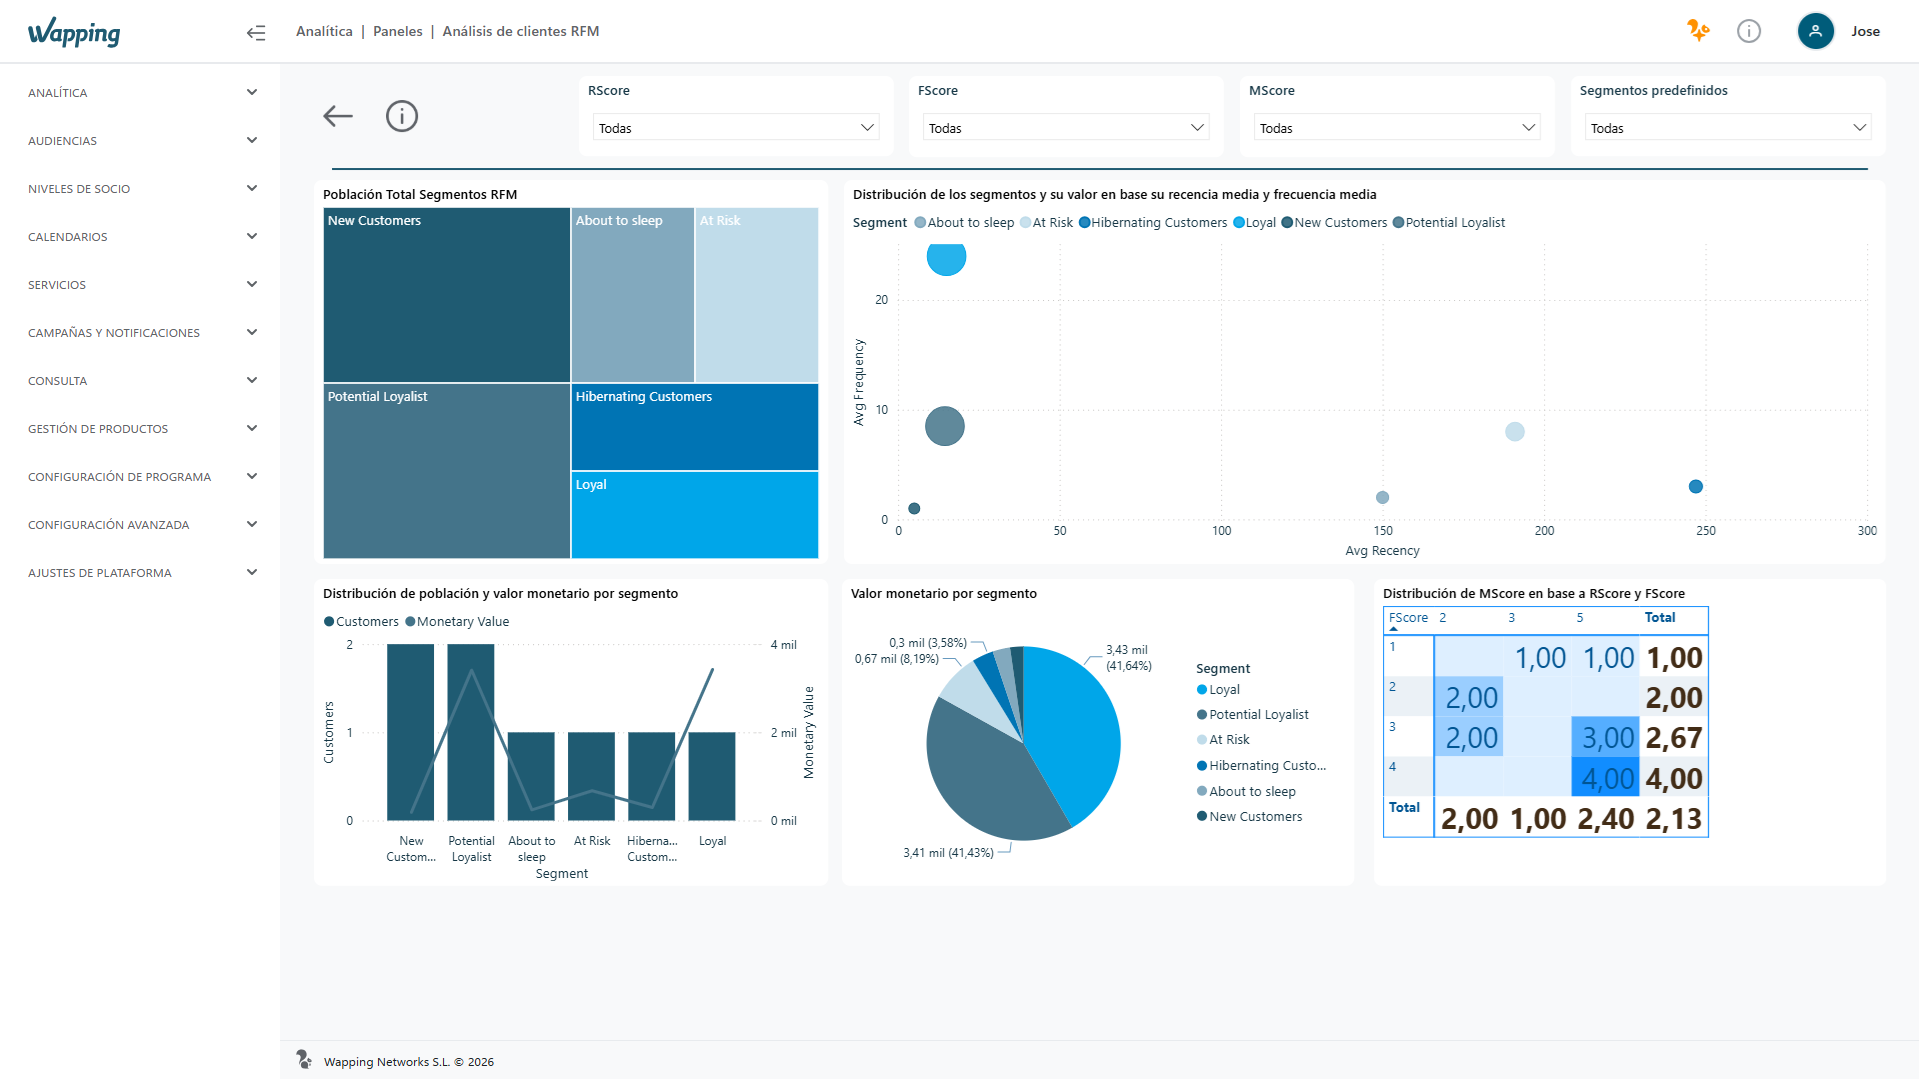Expand SERVICIOS menu
Viewport: 1919px width, 1079px height.
point(140,285)
